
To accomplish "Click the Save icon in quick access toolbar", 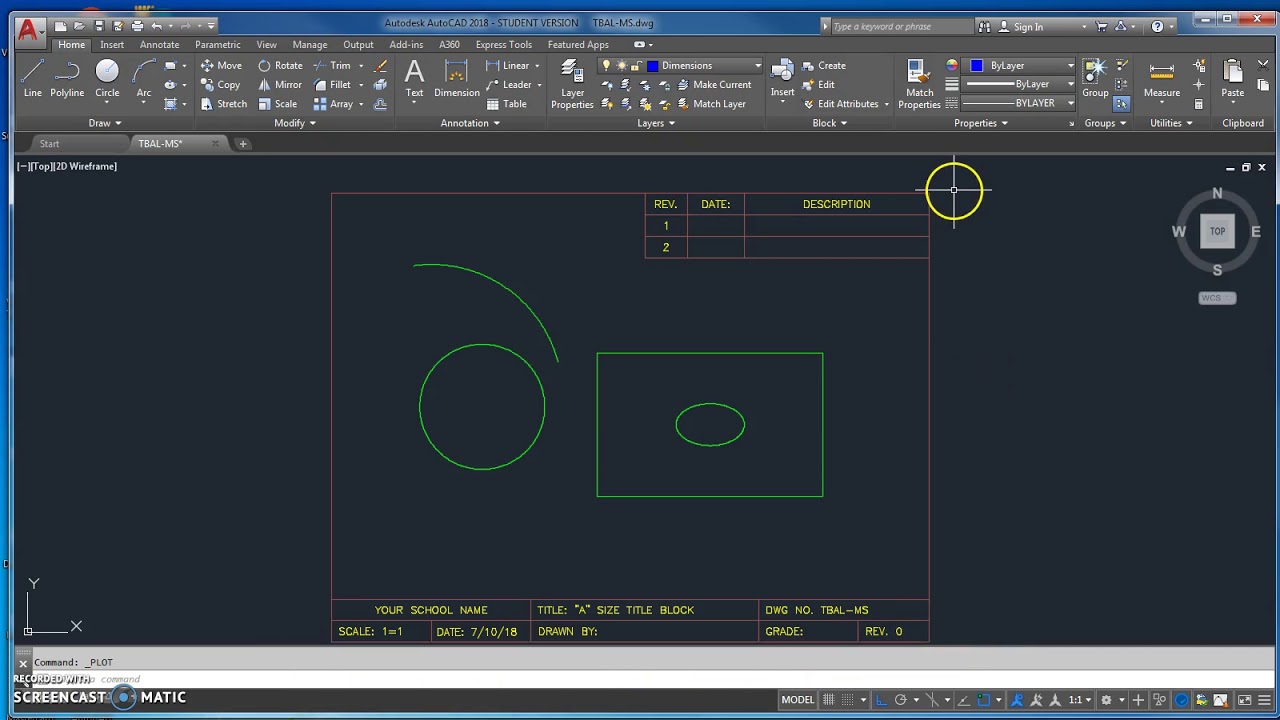I will pos(99,26).
